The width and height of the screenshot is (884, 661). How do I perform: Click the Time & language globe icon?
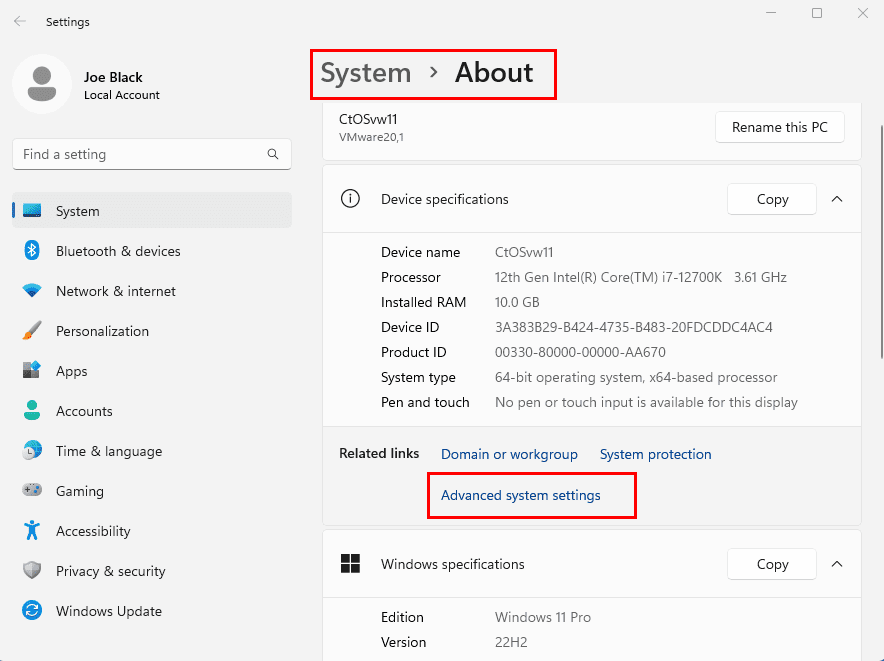32,451
